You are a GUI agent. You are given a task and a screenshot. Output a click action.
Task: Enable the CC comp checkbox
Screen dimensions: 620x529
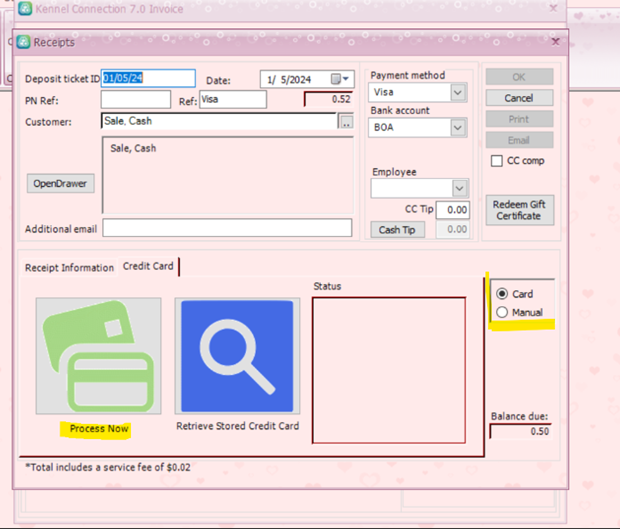pyautogui.click(x=496, y=161)
